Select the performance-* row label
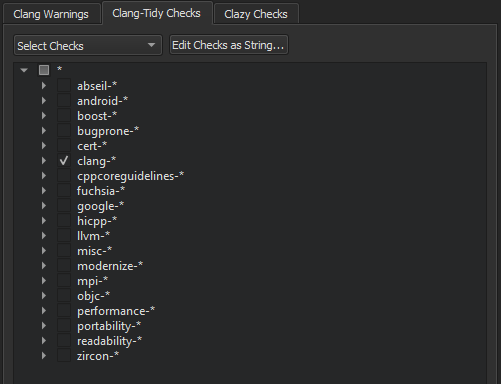Viewport: 501px width, 384px height. (x=116, y=311)
